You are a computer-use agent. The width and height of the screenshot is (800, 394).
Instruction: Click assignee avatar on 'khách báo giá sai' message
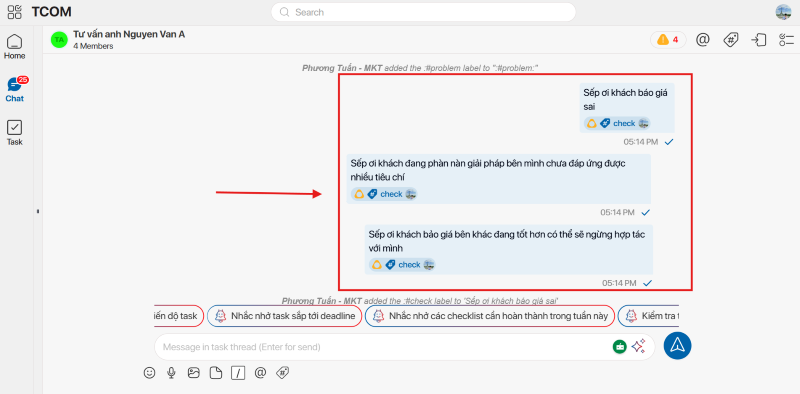click(643, 123)
